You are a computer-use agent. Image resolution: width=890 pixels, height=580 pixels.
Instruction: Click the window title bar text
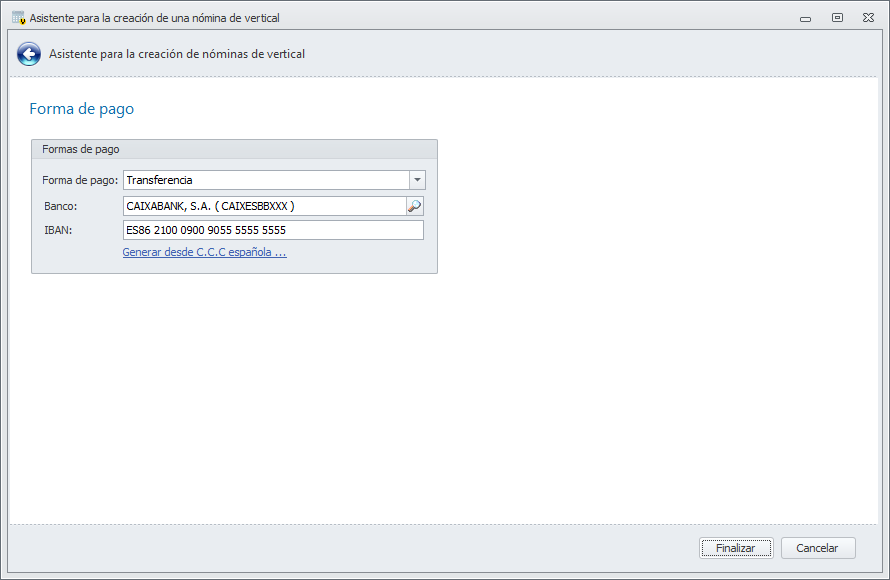point(155,18)
